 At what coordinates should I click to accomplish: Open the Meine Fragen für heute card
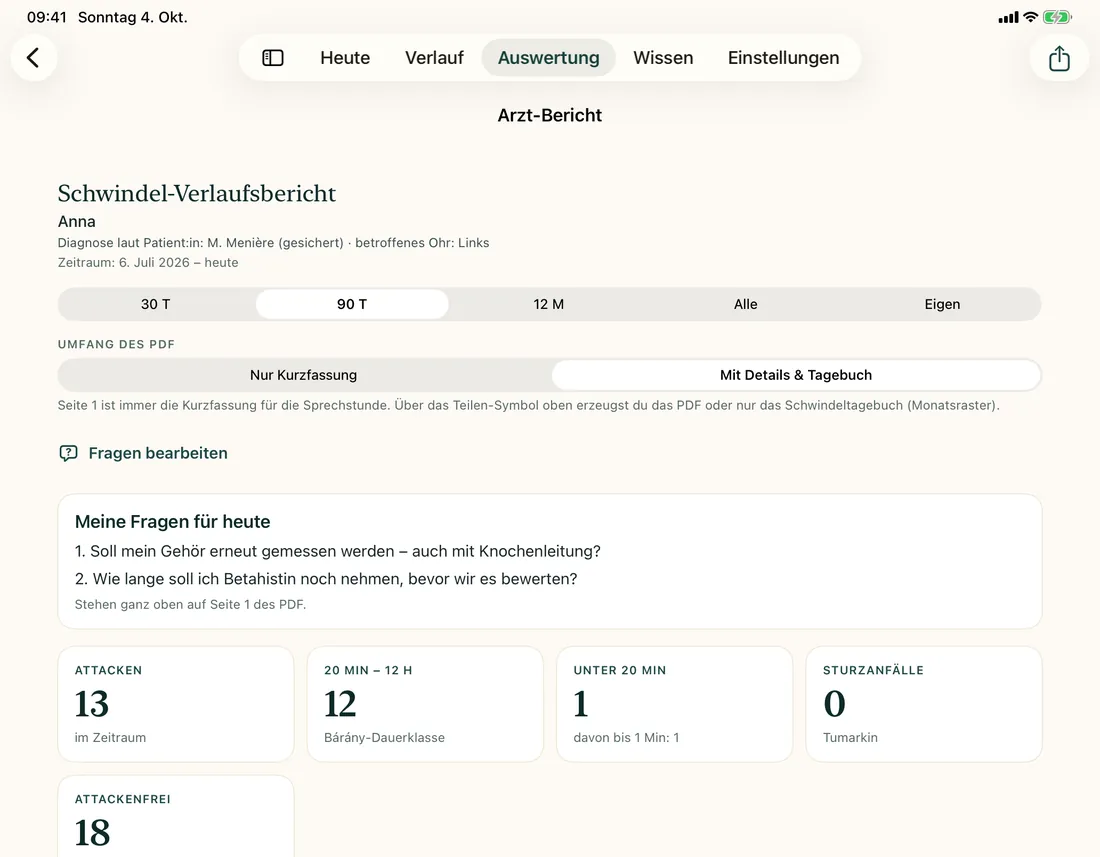pyautogui.click(x=549, y=561)
